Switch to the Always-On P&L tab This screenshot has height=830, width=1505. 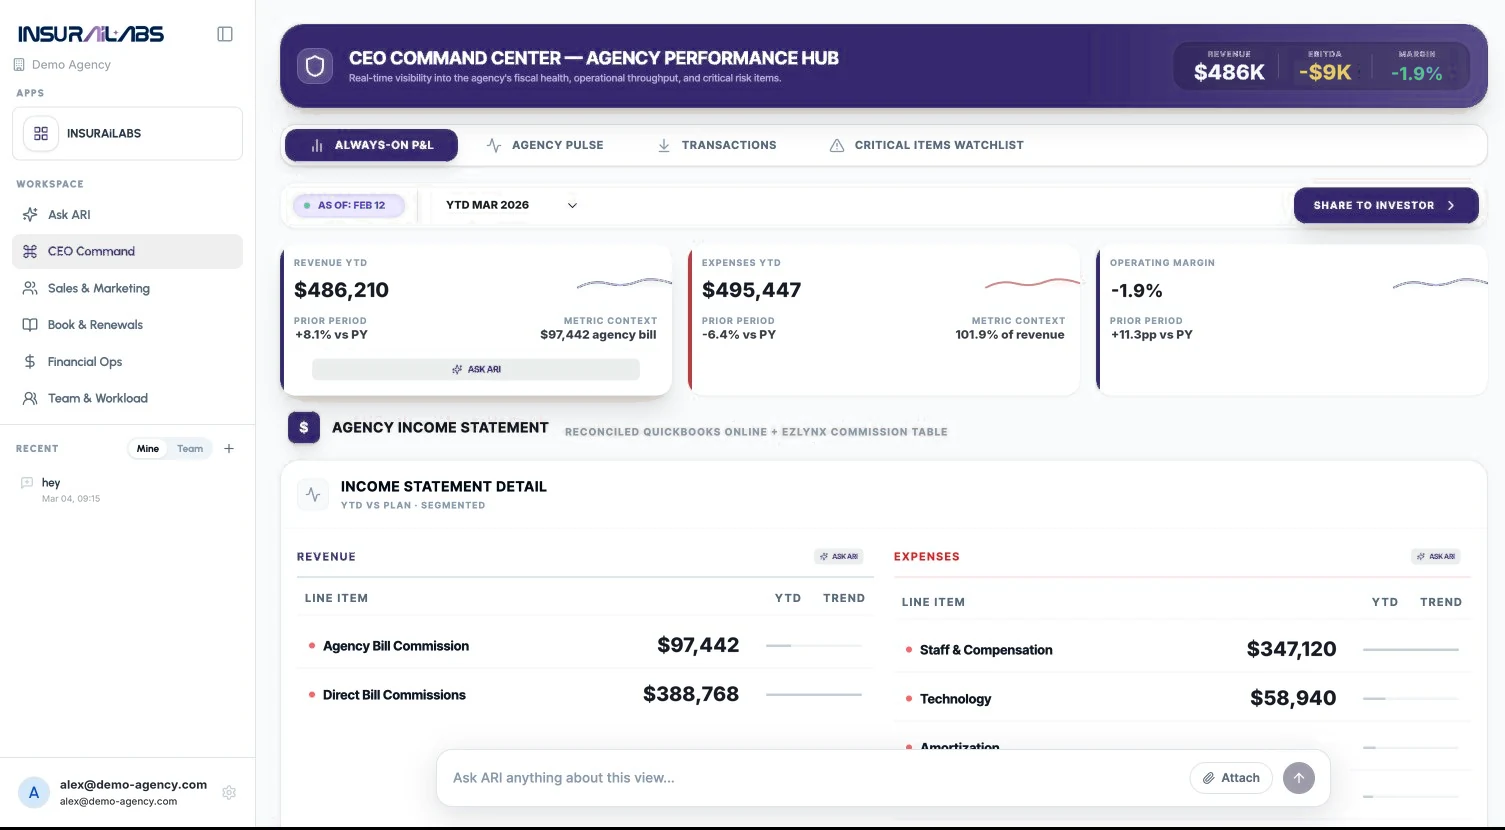coord(371,145)
